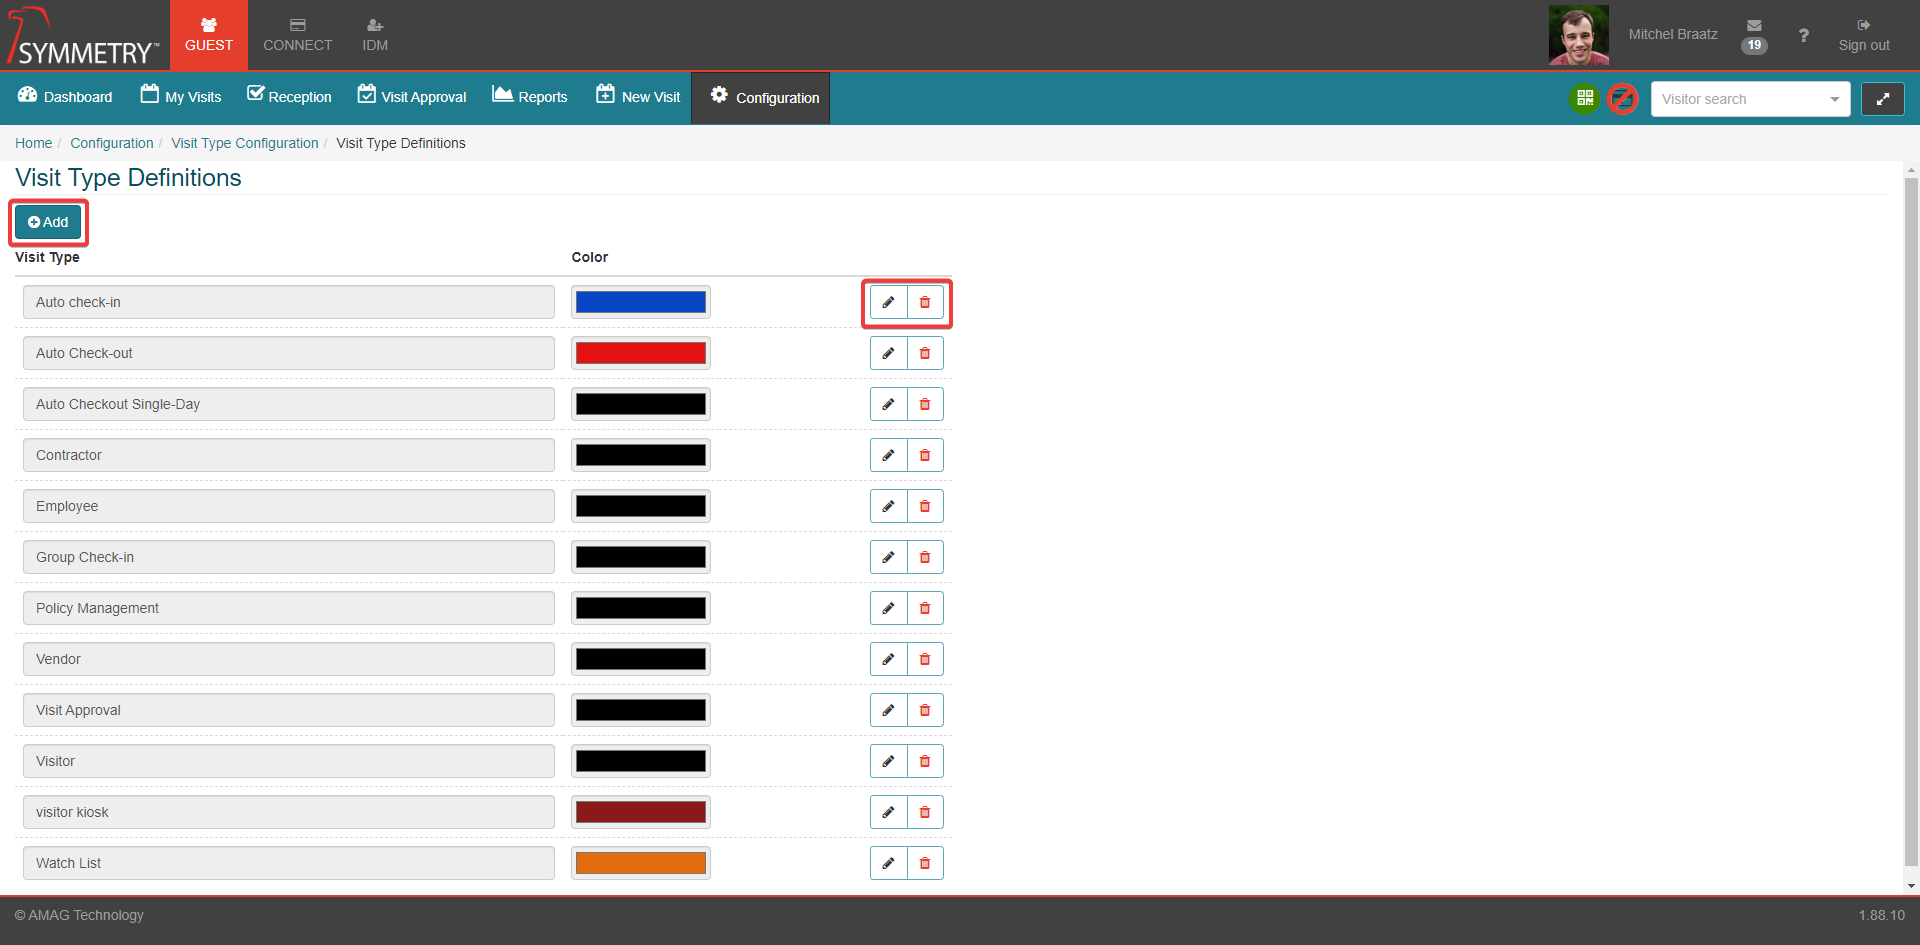1920x945 pixels.
Task: Edit the Auto Checkout Single-Day row
Action: tap(888, 404)
